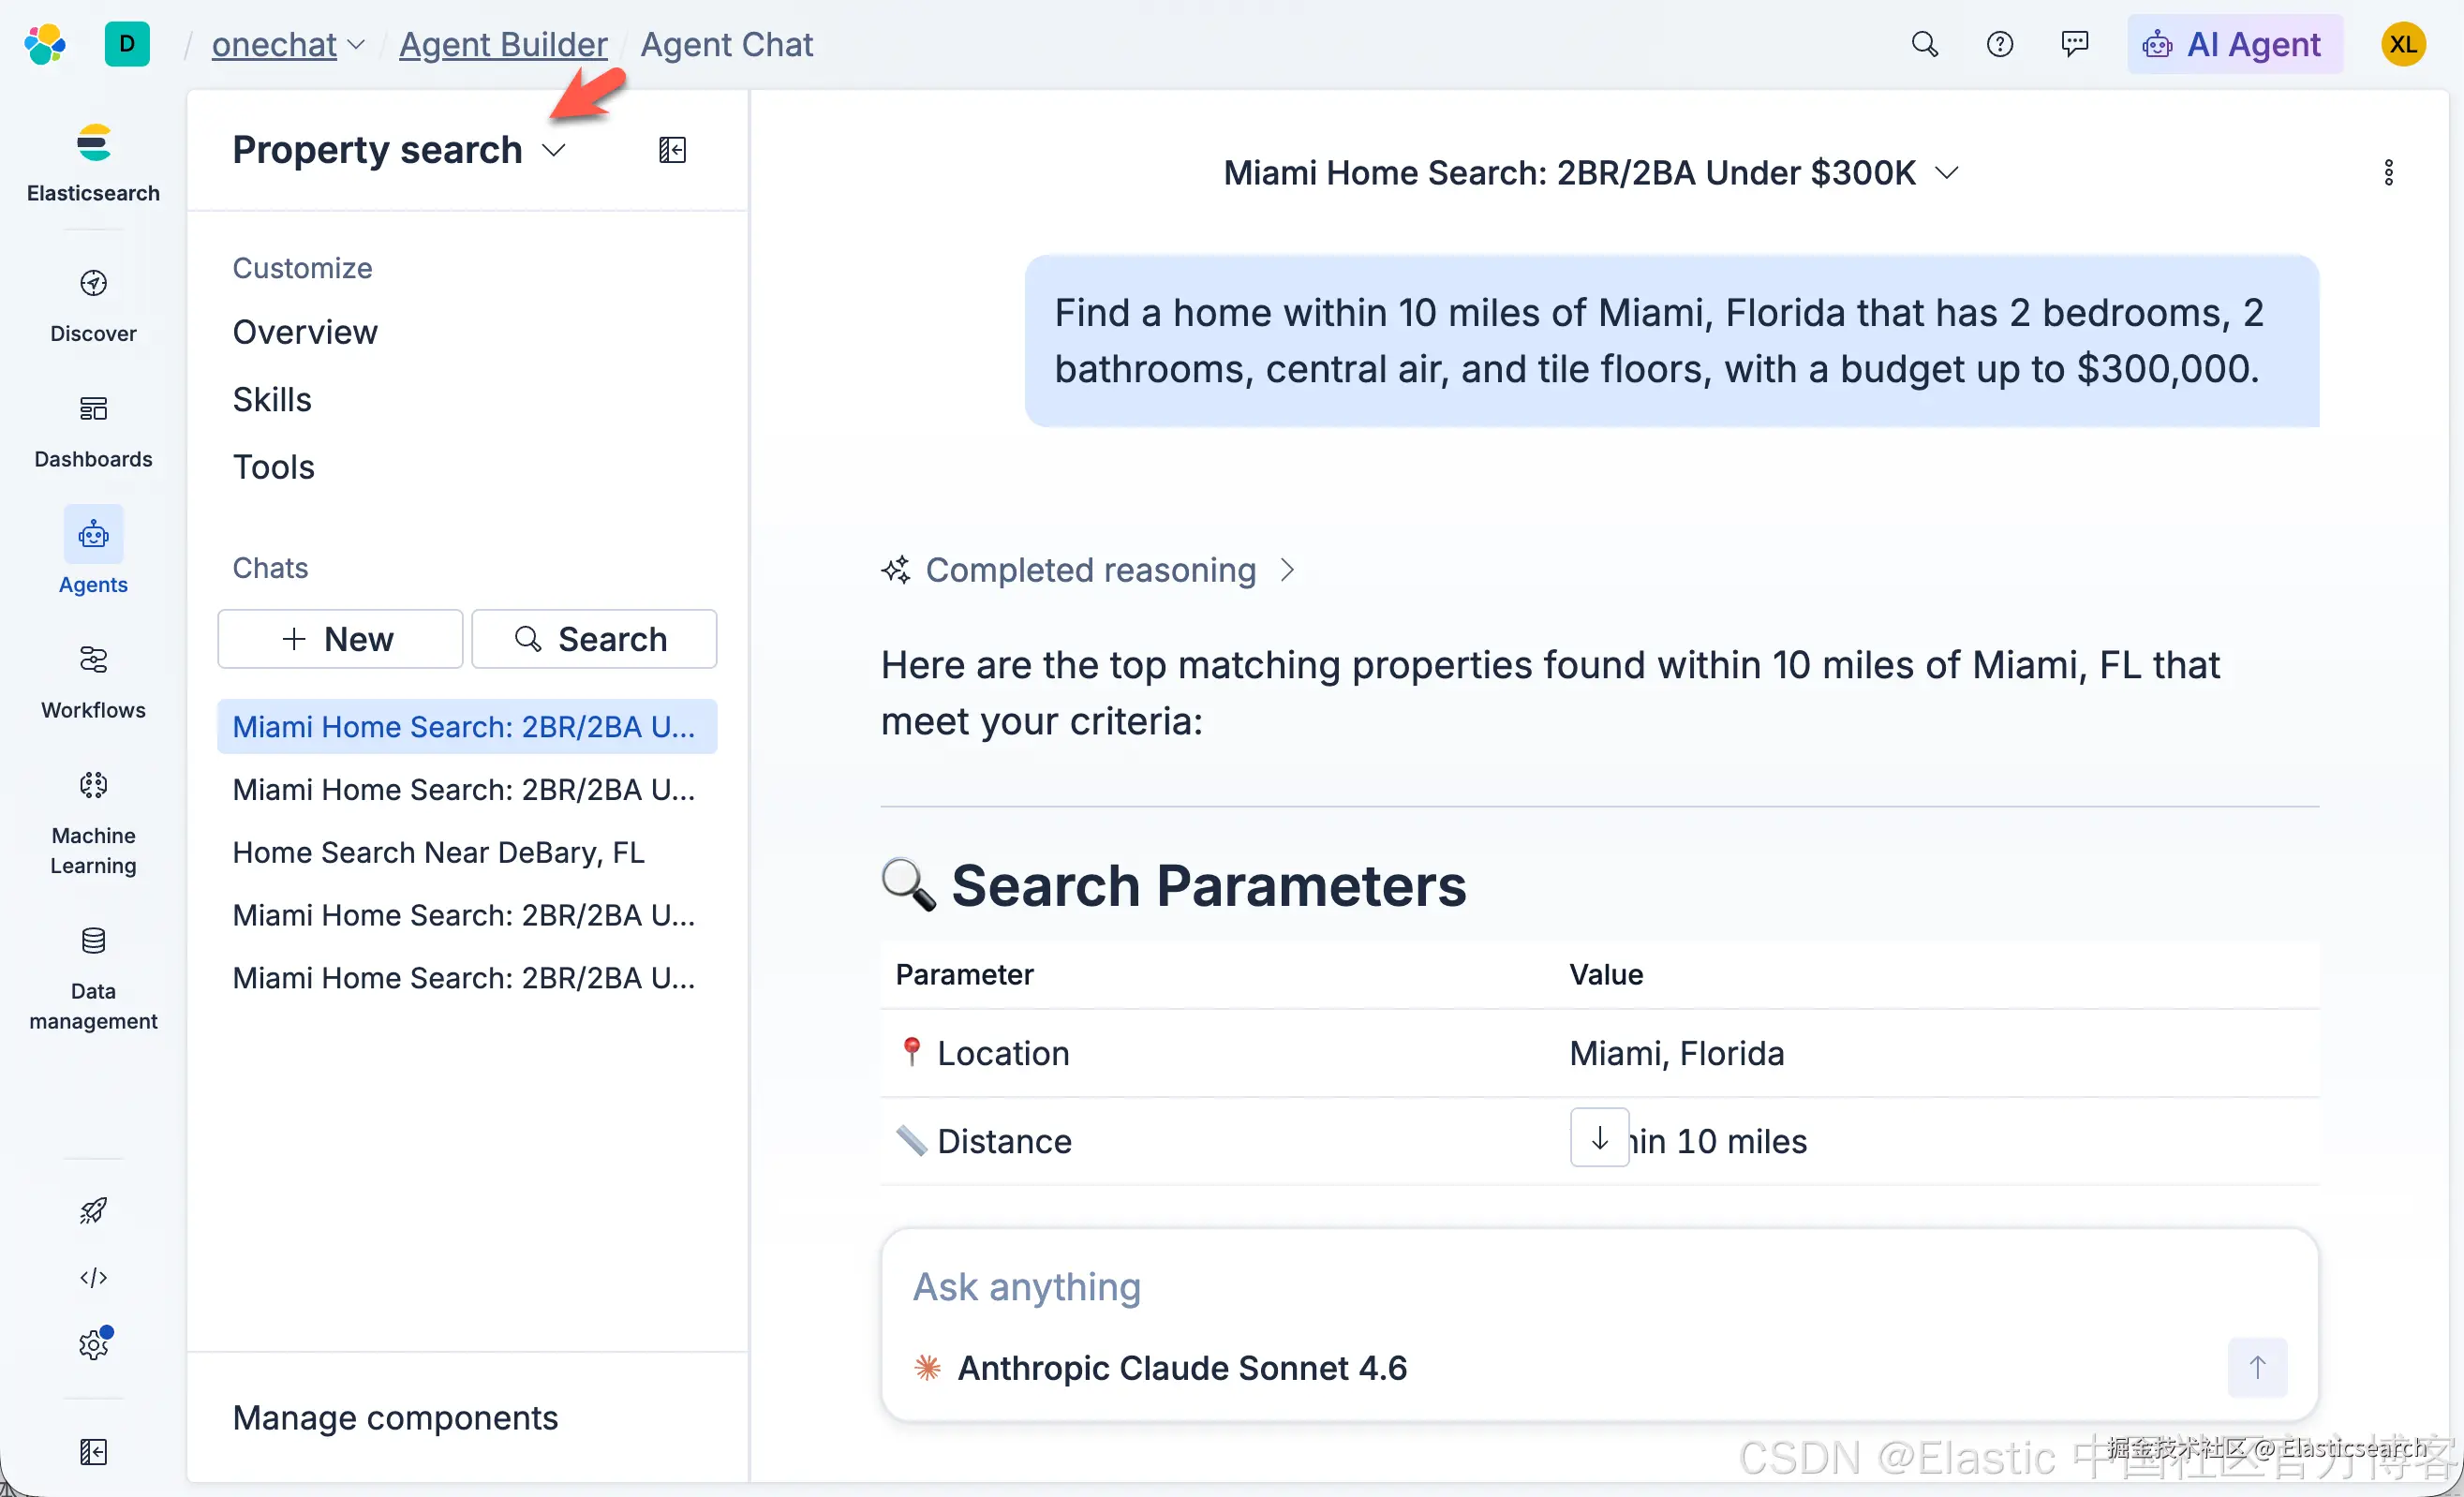2464x1497 pixels.
Task: Open the Tools customize item
Action: coord(273,467)
